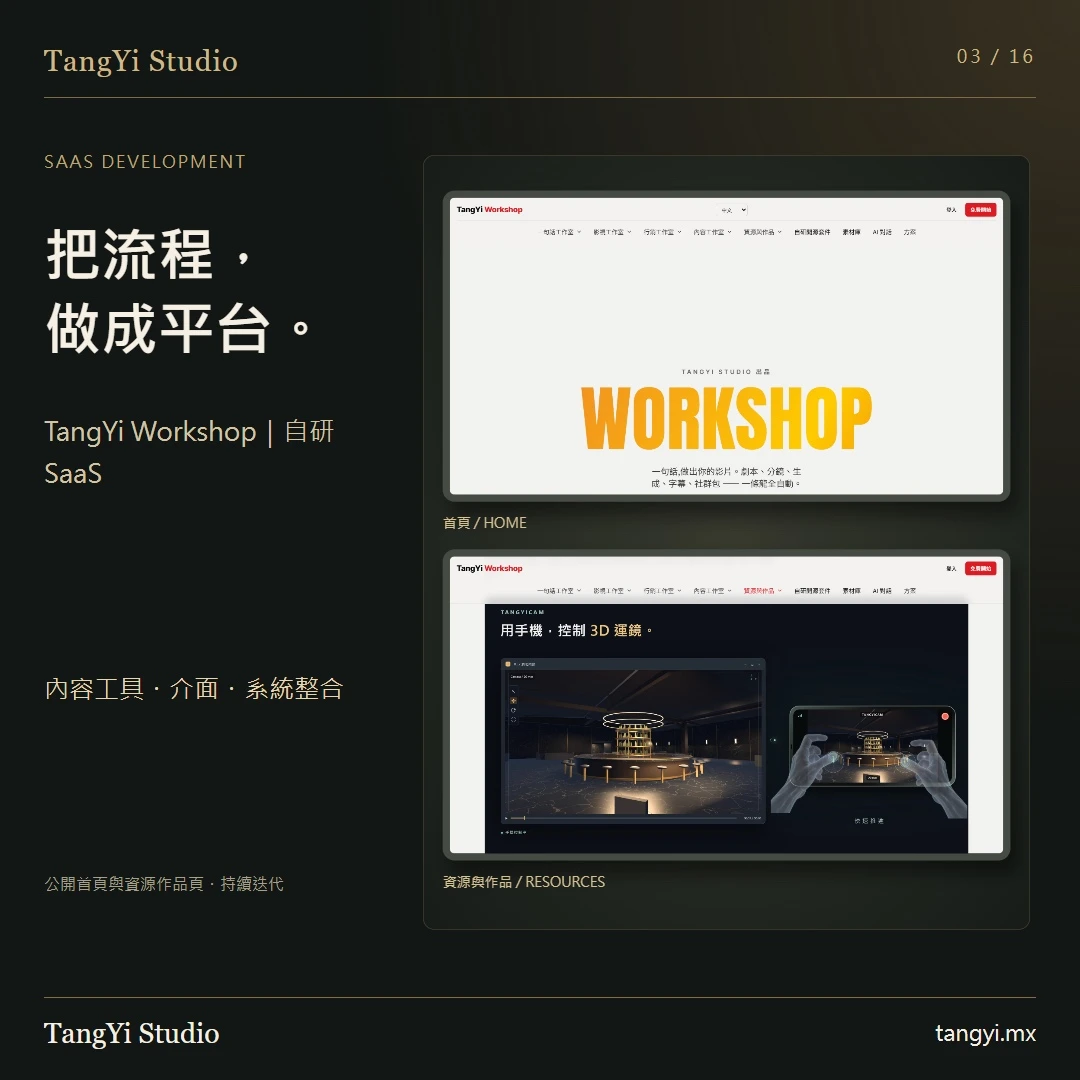Screen dimensions: 1080x1080
Task: Click 把流程,做成平台。 headline
Action: coord(179,291)
